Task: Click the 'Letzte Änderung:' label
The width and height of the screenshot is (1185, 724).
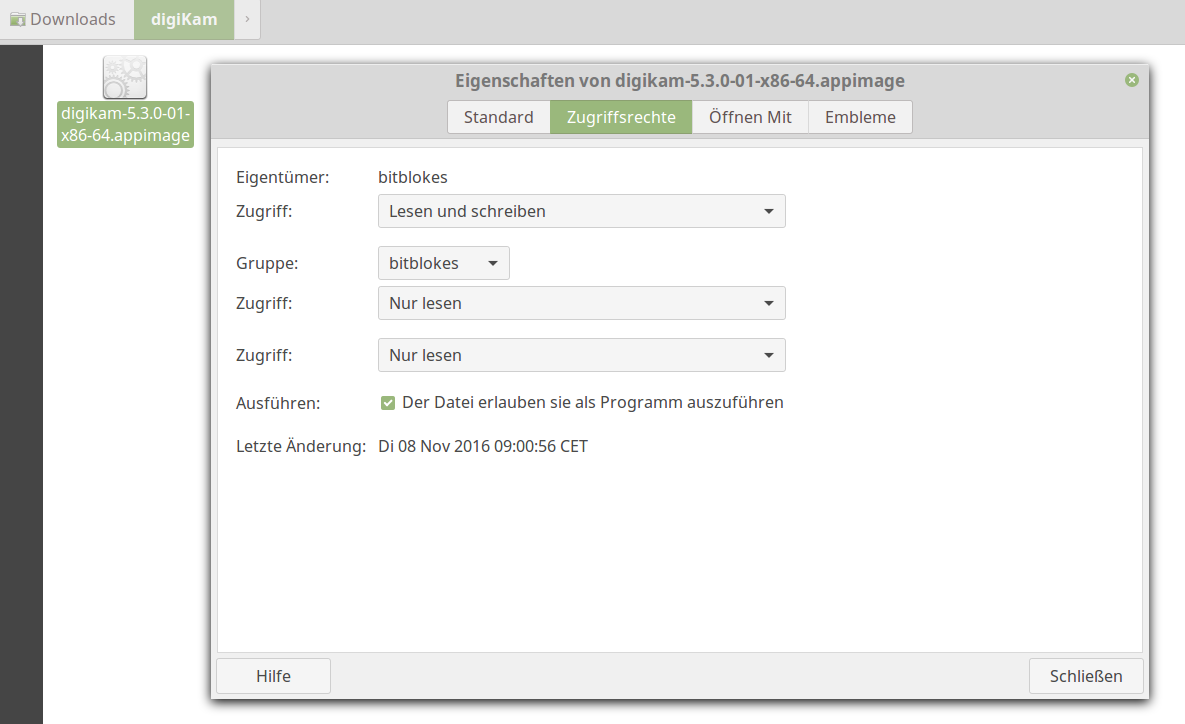Action: coord(301,446)
